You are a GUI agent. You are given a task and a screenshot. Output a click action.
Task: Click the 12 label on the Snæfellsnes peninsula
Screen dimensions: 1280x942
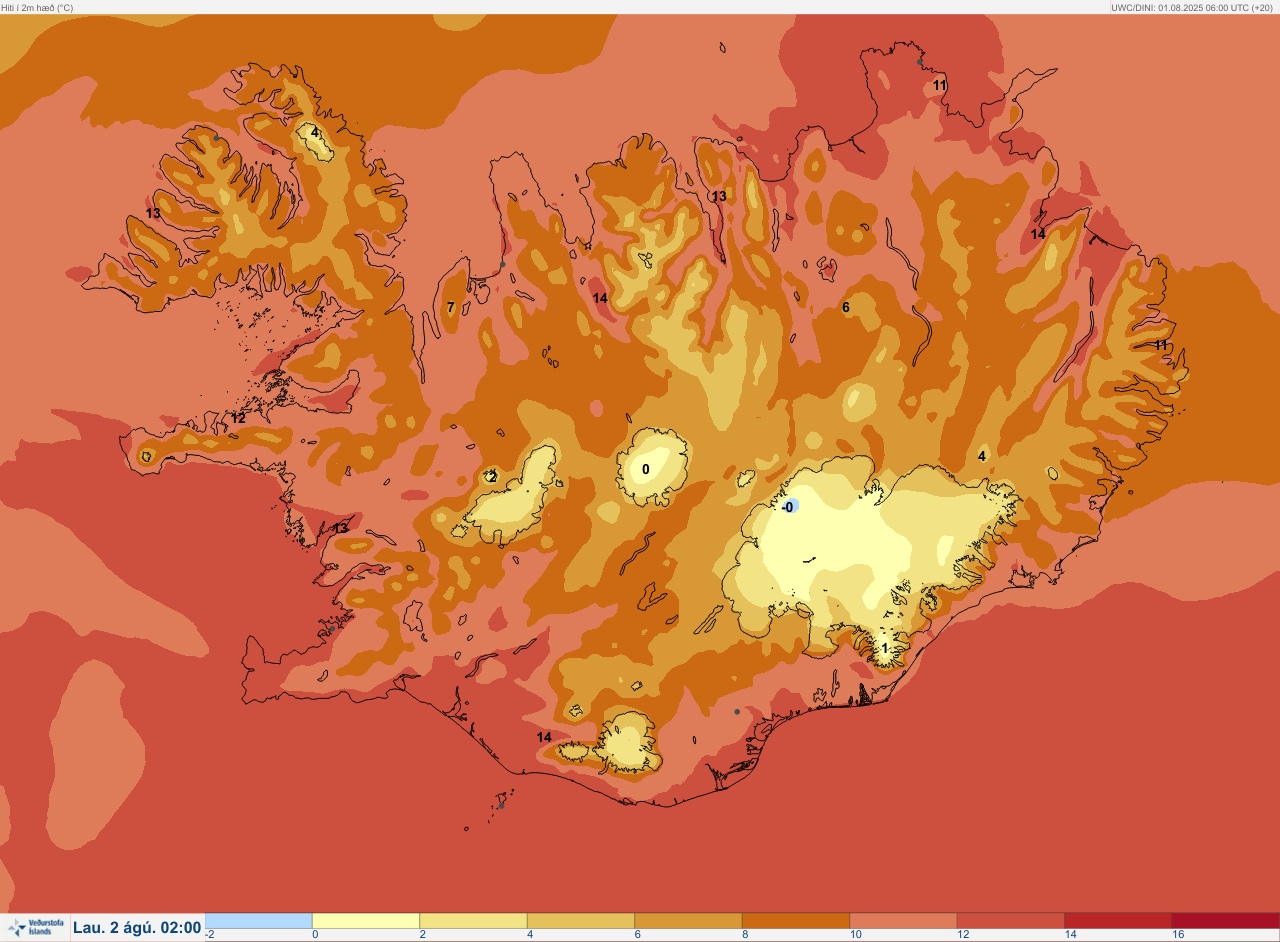tap(238, 418)
